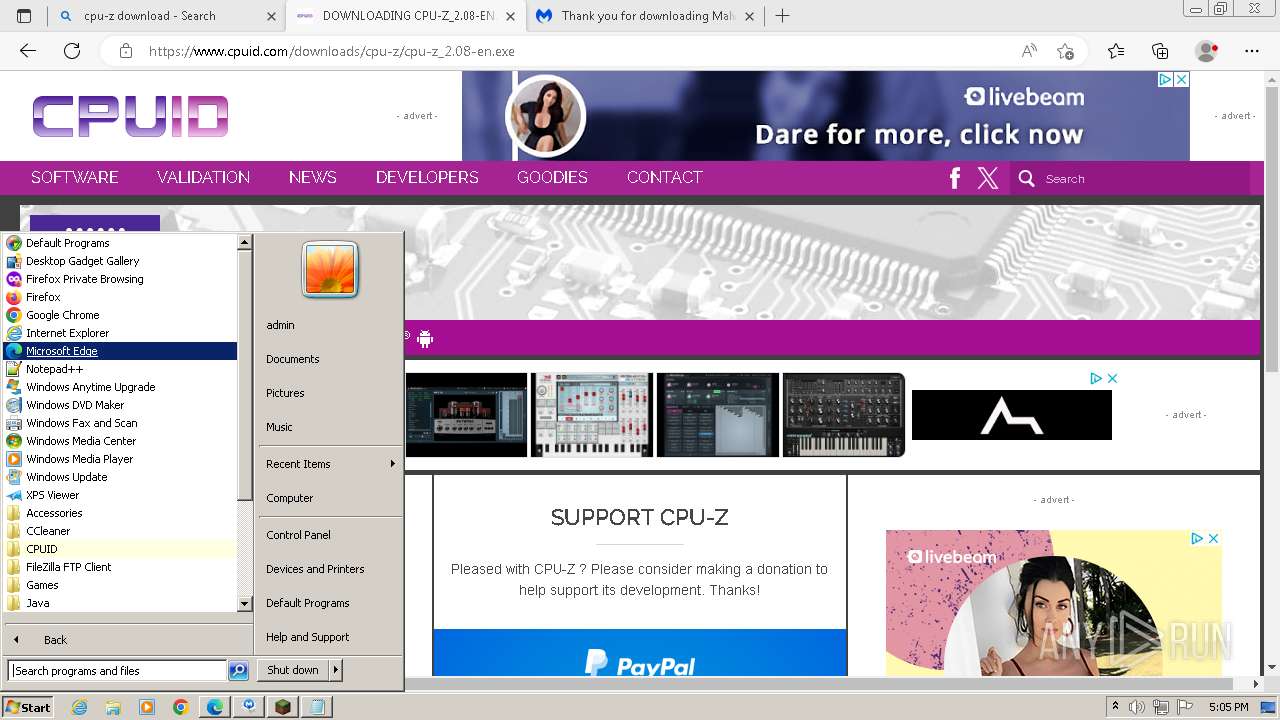The image size is (1280, 720).
Task: Open Malwarebytes taskbar button
Action: pyautogui.click(x=249, y=707)
